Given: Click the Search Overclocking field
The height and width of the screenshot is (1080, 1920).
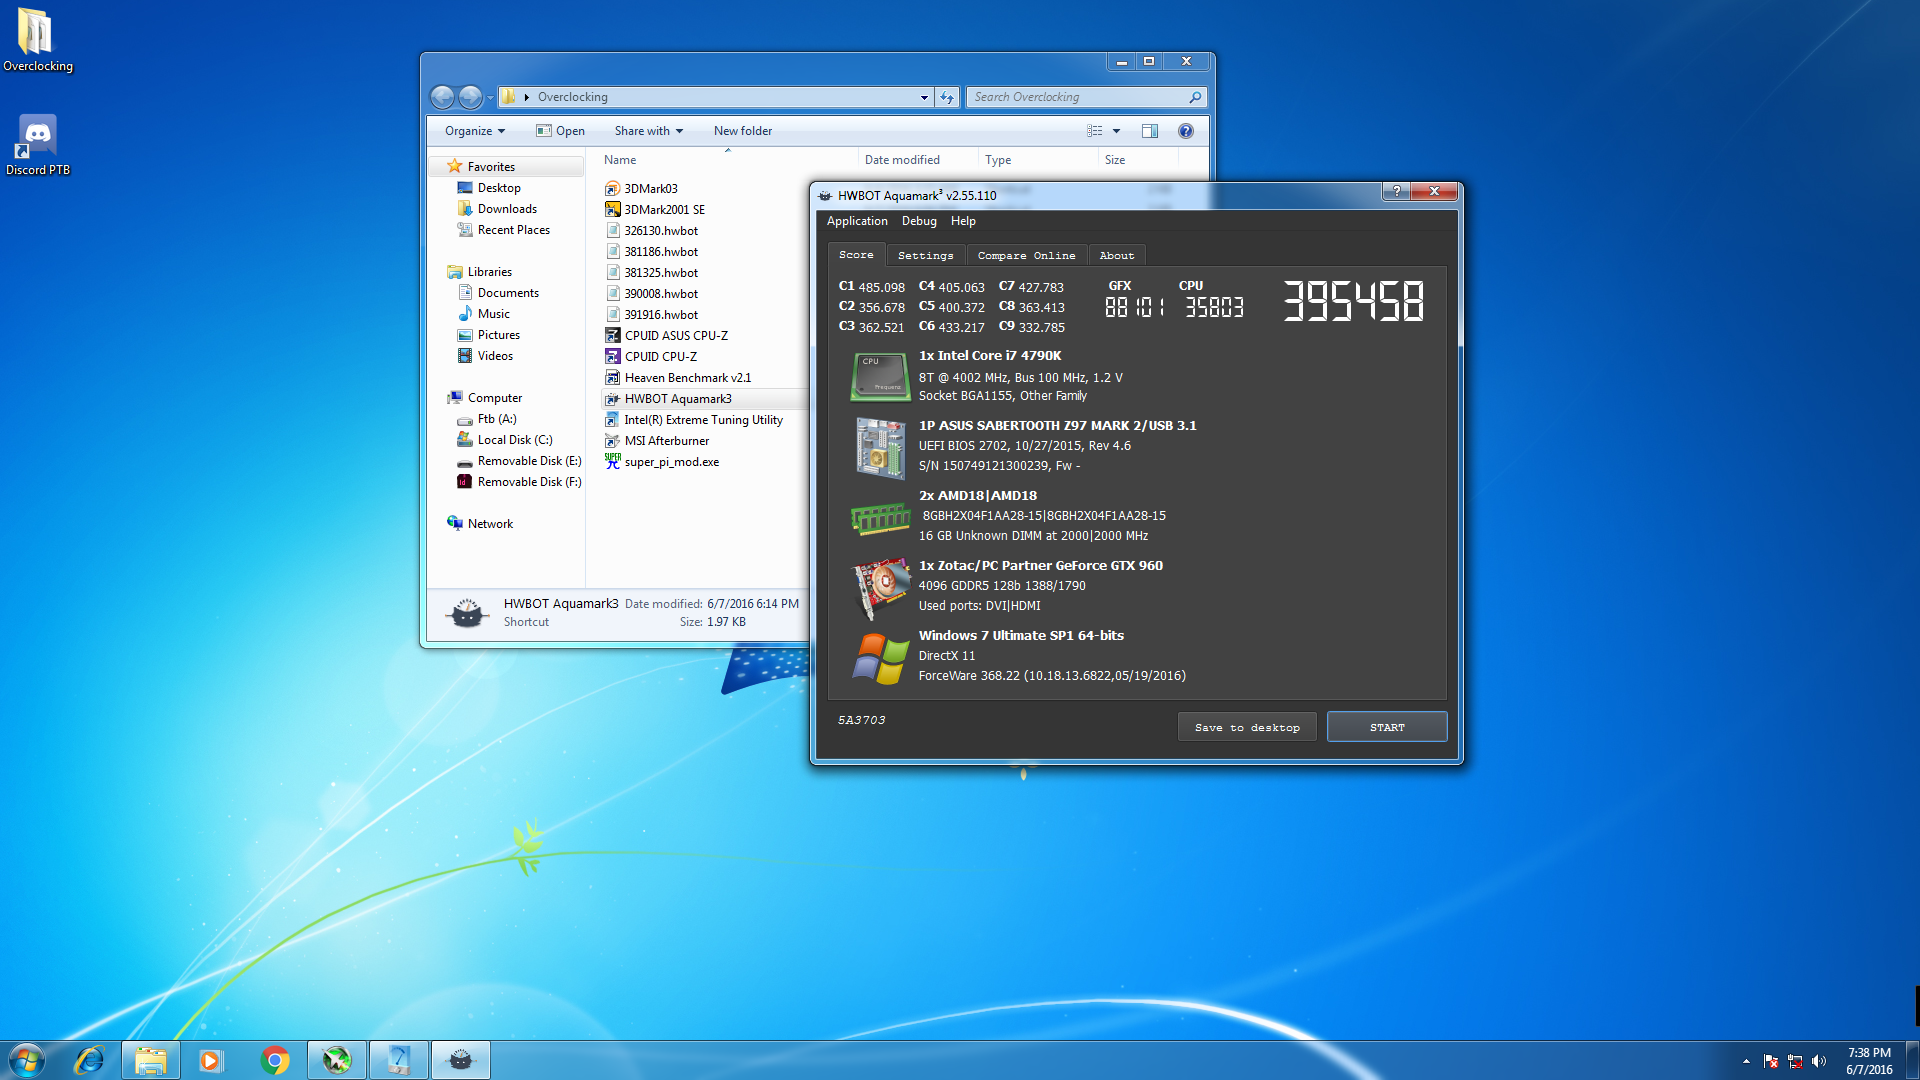Looking at the screenshot, I should click(x=1086, y=97).
